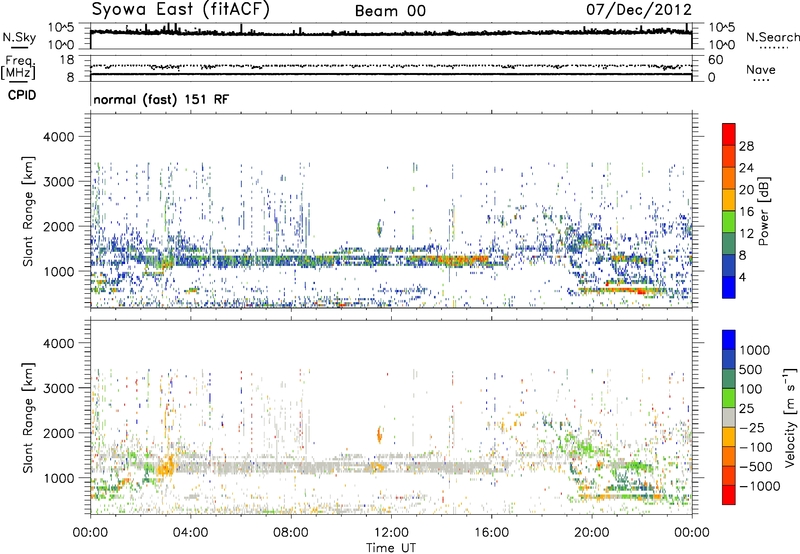Click the 'Time UT' axis title
Image resolution: width=800 pixels, height=554 pixels.
pos(391,548)
